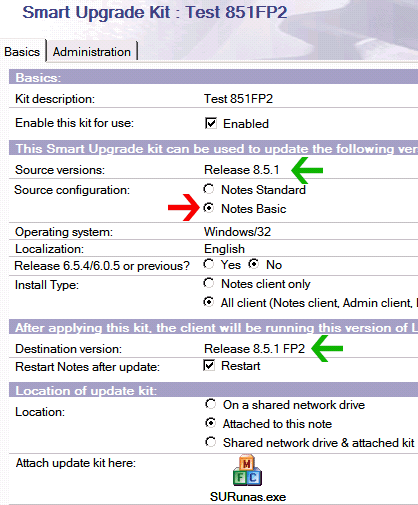
Task: Click the Install Type label
Action: point(47,285)
